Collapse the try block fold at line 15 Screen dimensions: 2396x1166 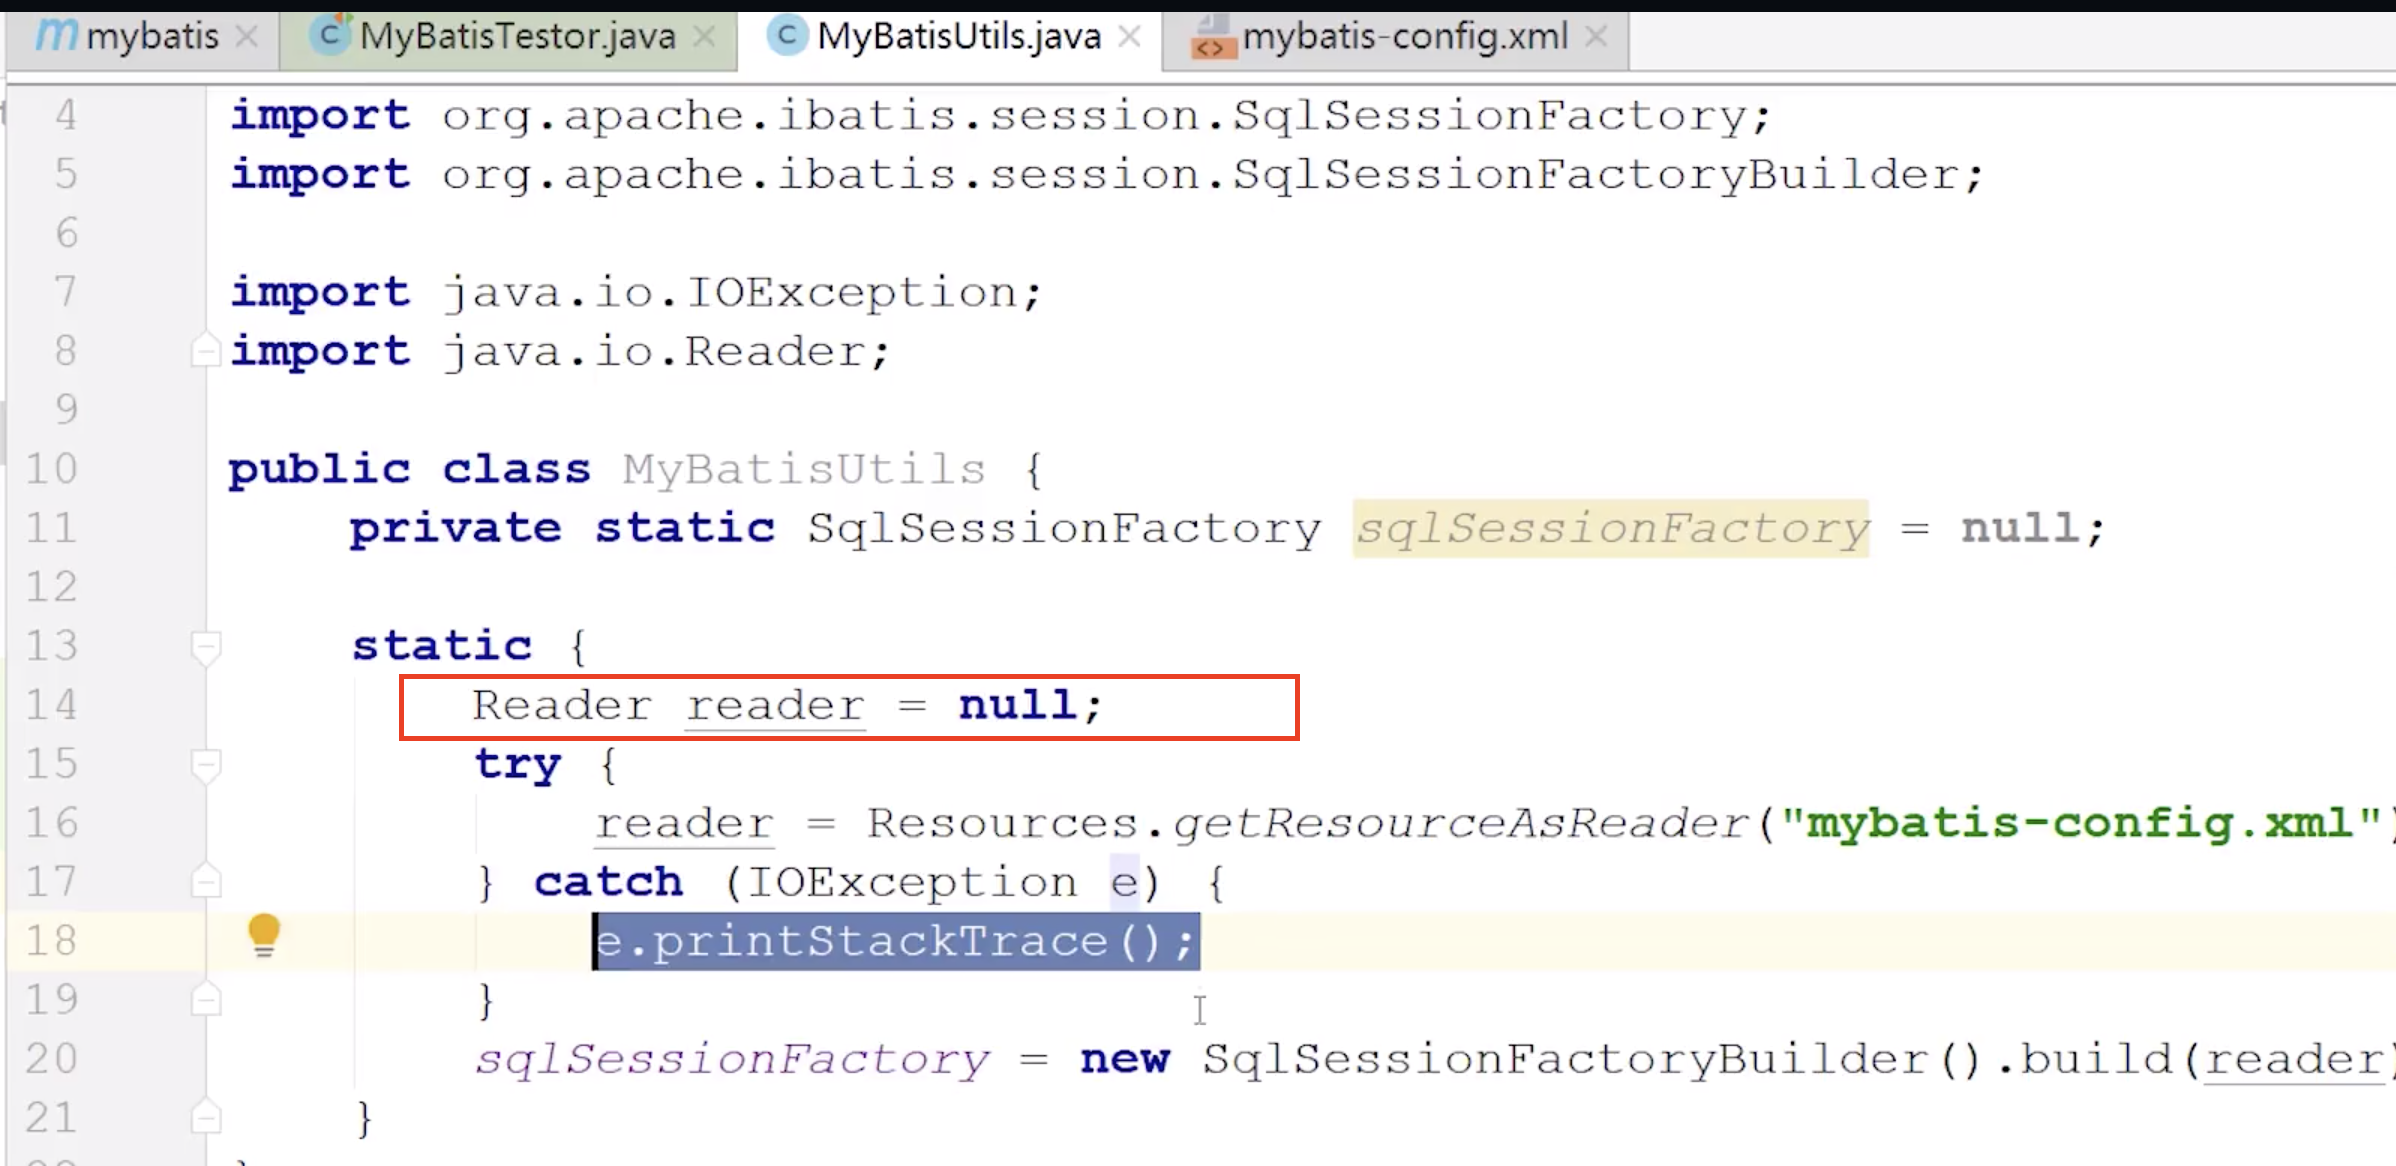coord(205,765)
